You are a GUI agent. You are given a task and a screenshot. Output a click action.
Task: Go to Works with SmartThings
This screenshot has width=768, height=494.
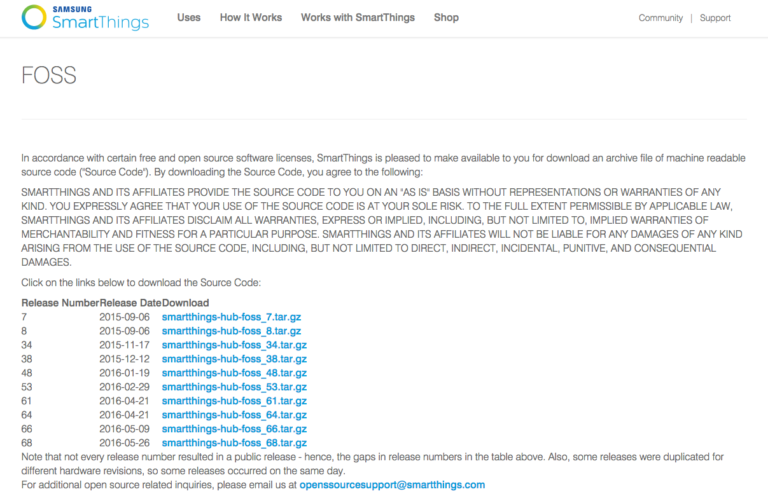[x=358, y=18]
